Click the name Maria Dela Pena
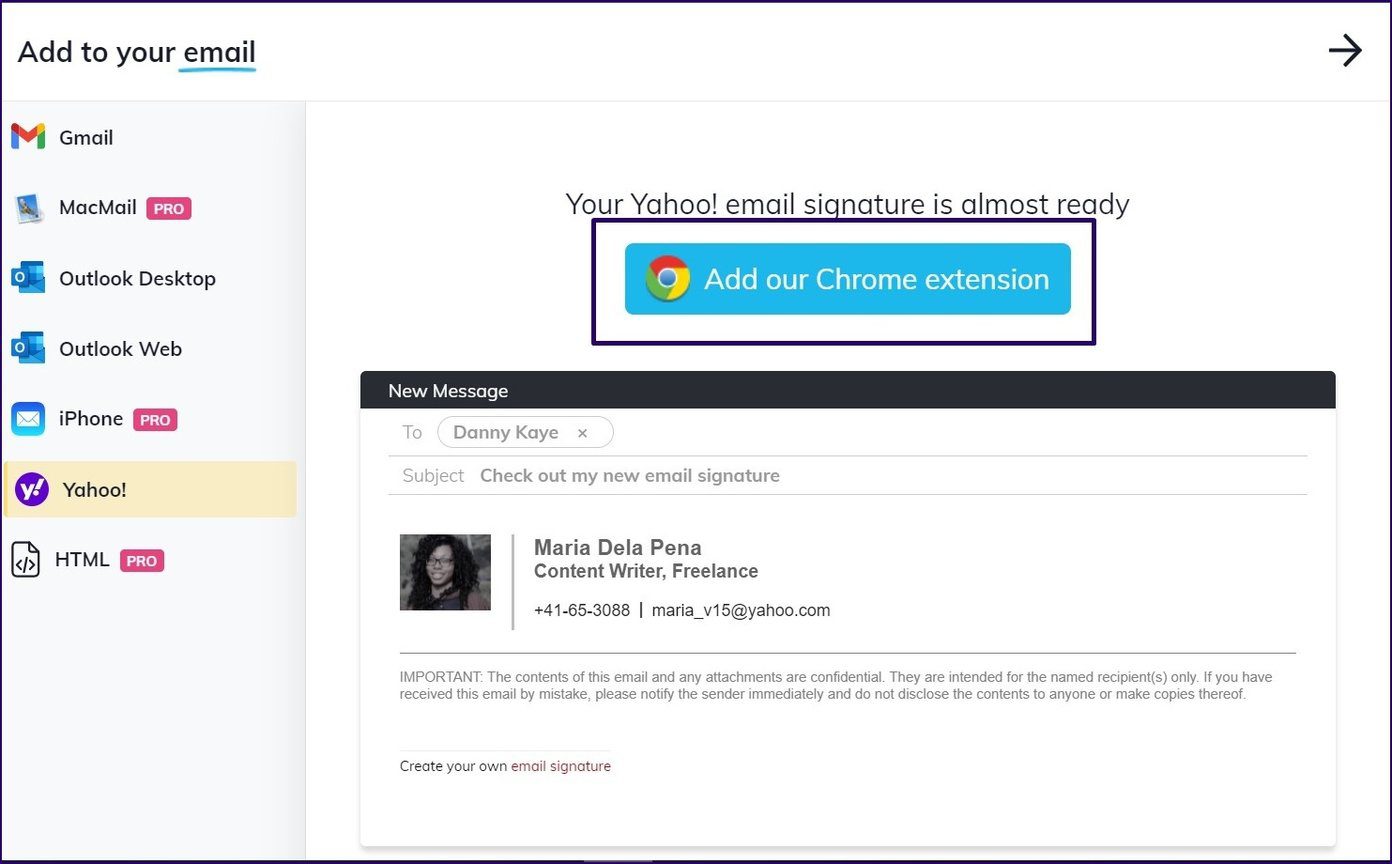This screenshot has width=1392, height=864. pos(618,548)
